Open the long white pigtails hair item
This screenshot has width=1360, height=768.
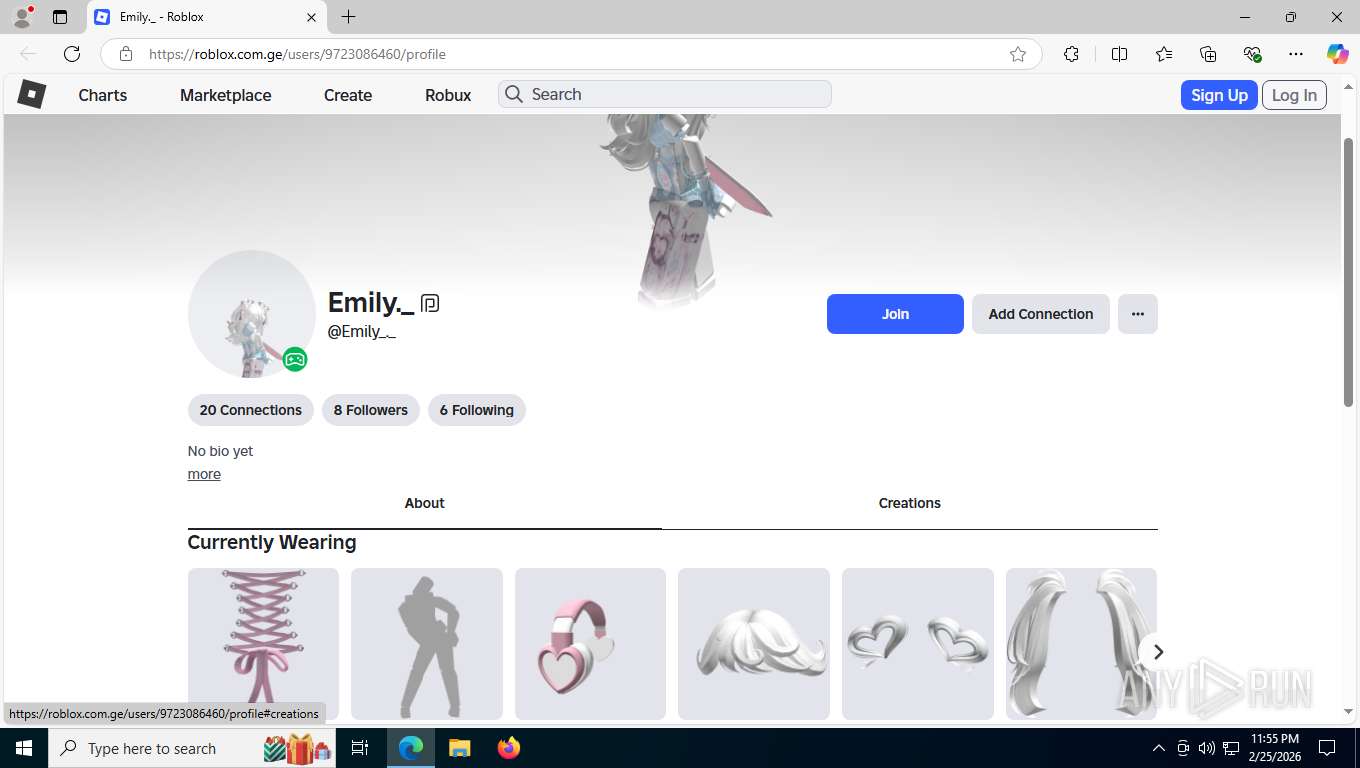coord(1081,644)
